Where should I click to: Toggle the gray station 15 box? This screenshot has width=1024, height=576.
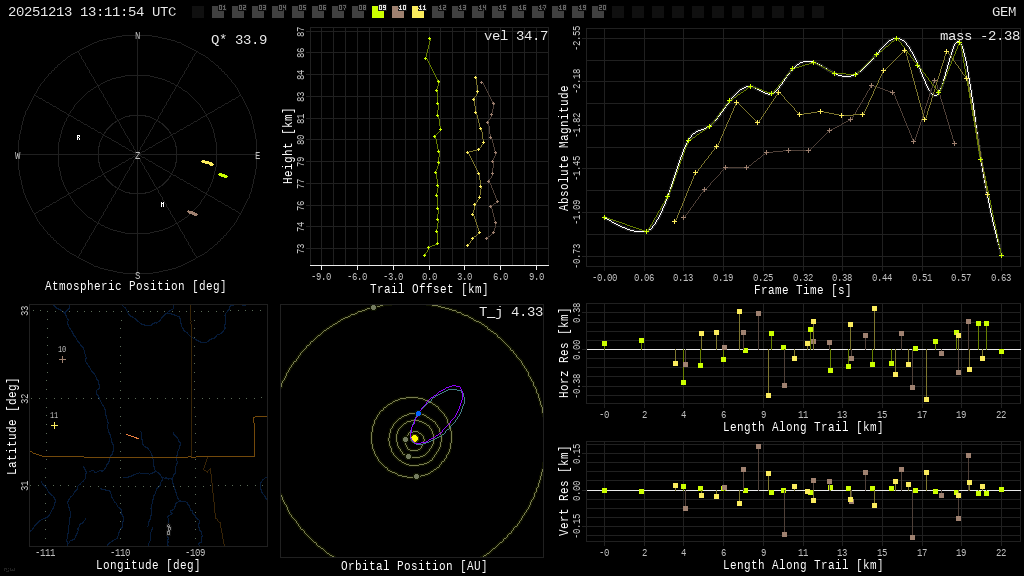click(x=498, y=12)
